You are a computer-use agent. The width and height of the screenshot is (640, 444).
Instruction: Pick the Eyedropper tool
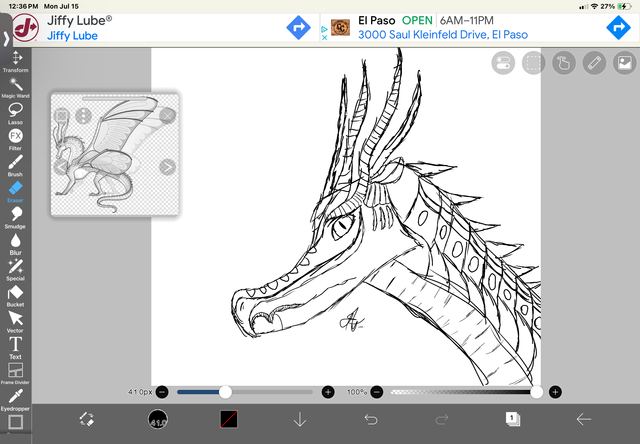pyautogui.click(x=16, y=400)
